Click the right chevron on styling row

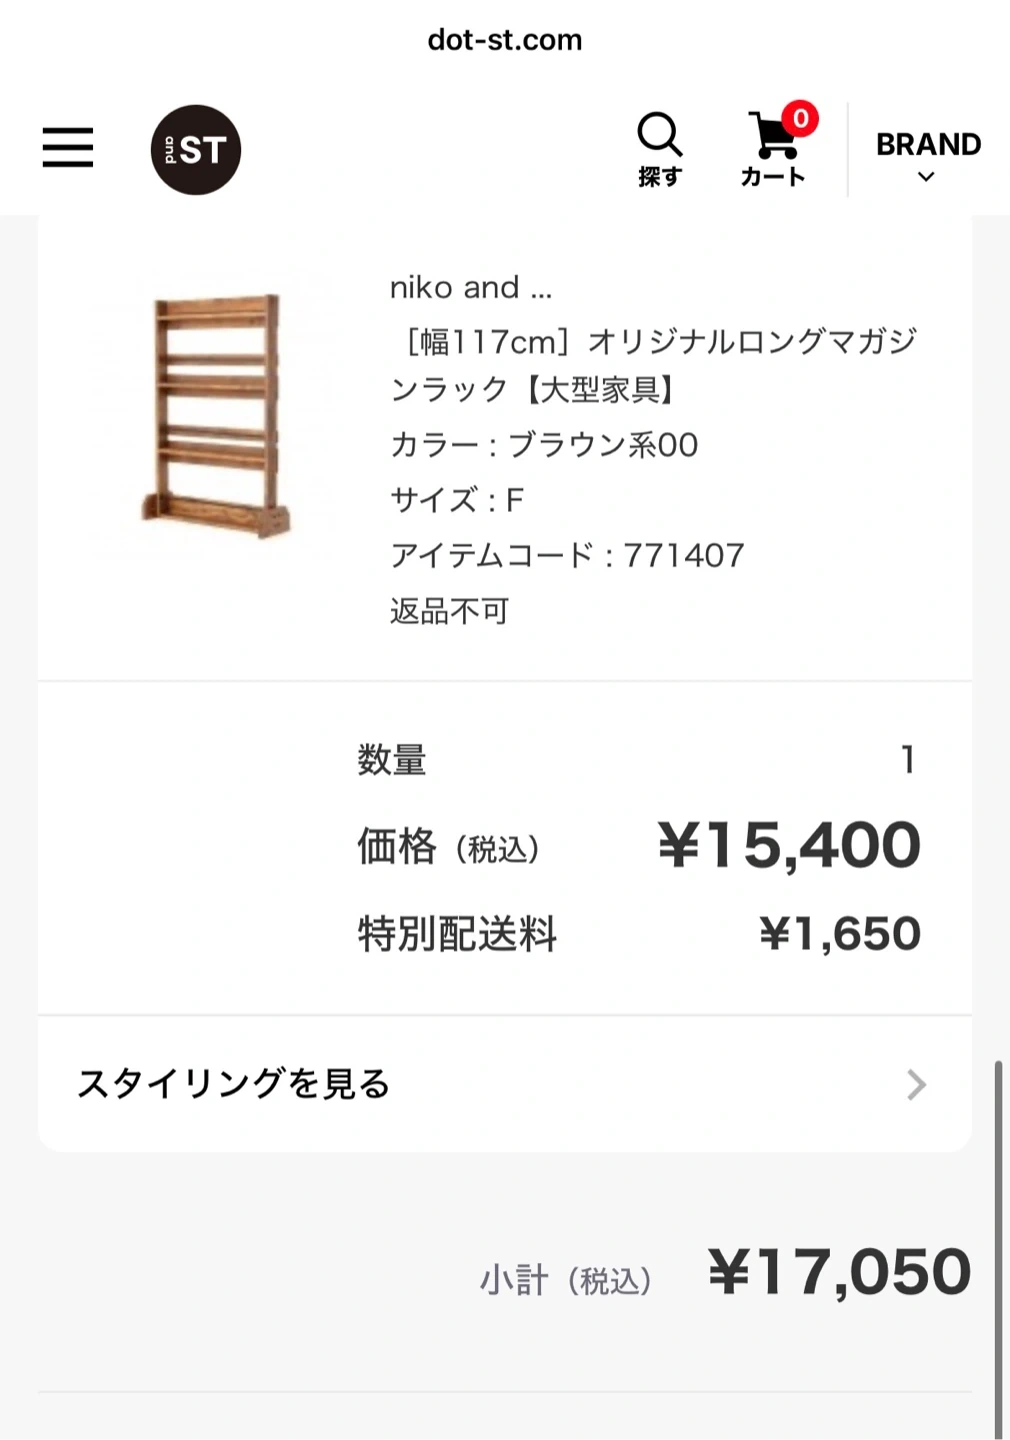(x=916, y=1085)
